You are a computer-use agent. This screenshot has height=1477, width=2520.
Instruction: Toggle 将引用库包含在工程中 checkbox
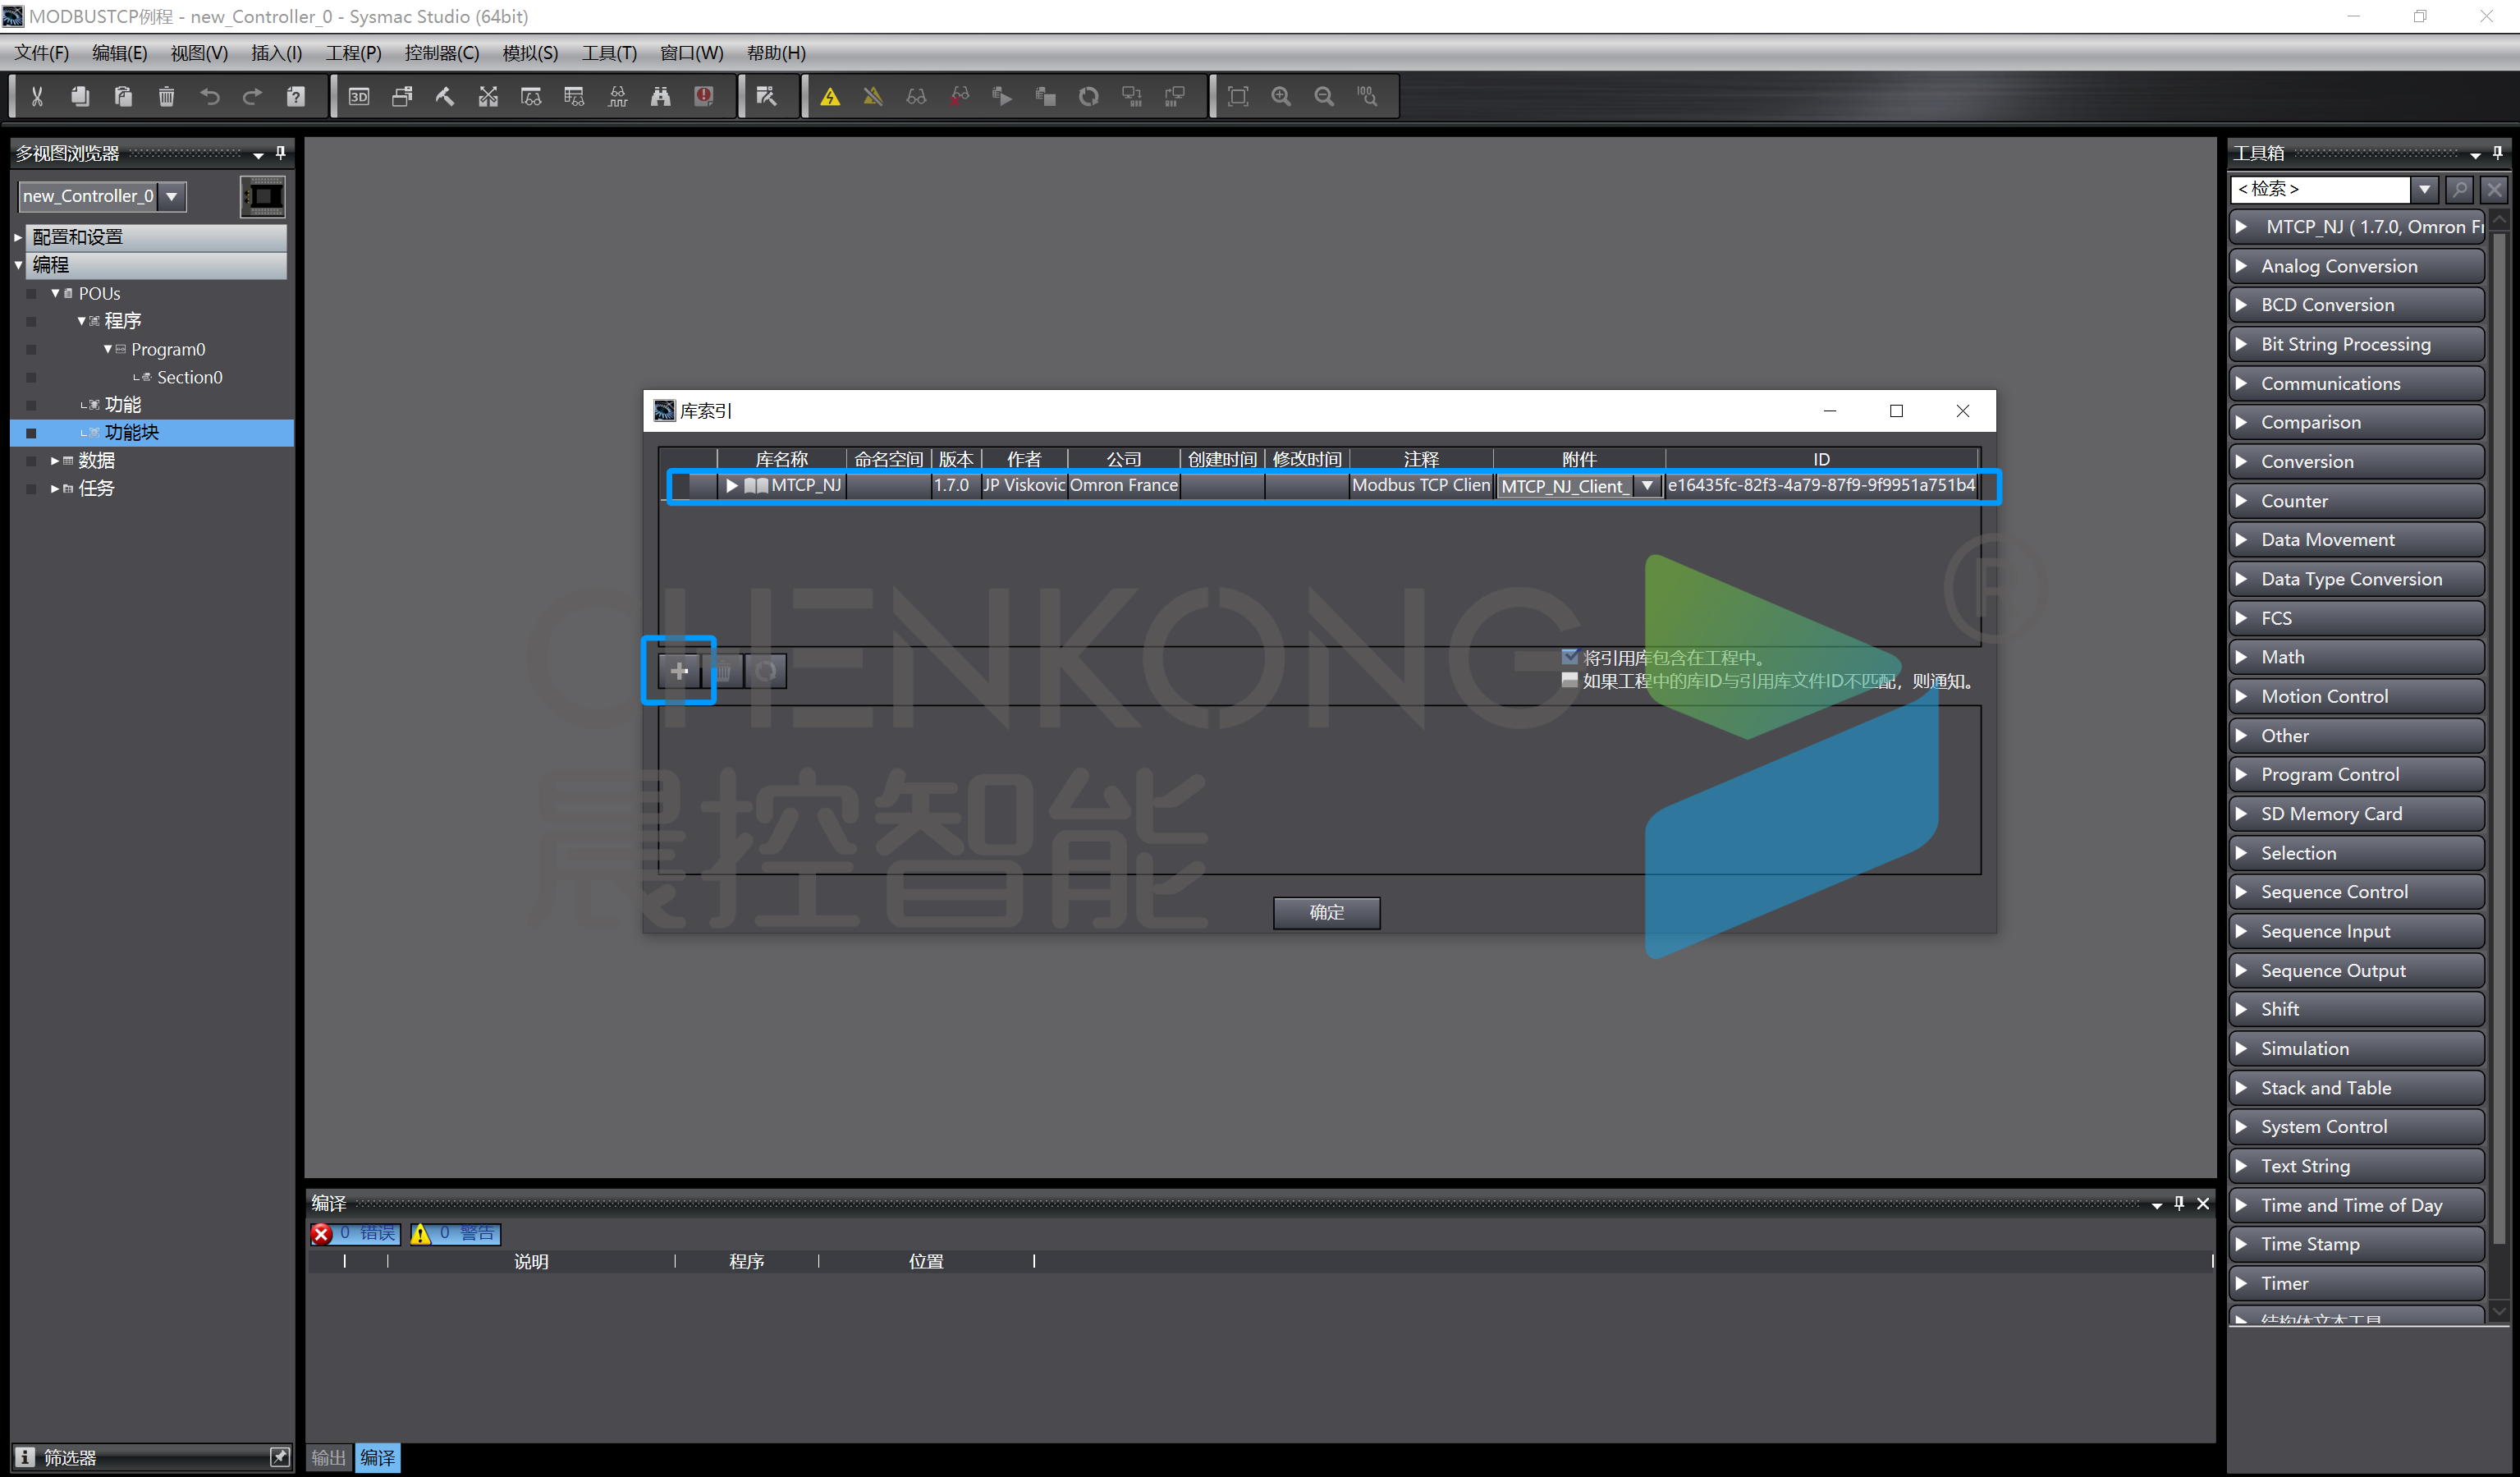[x=1570, y=657]
